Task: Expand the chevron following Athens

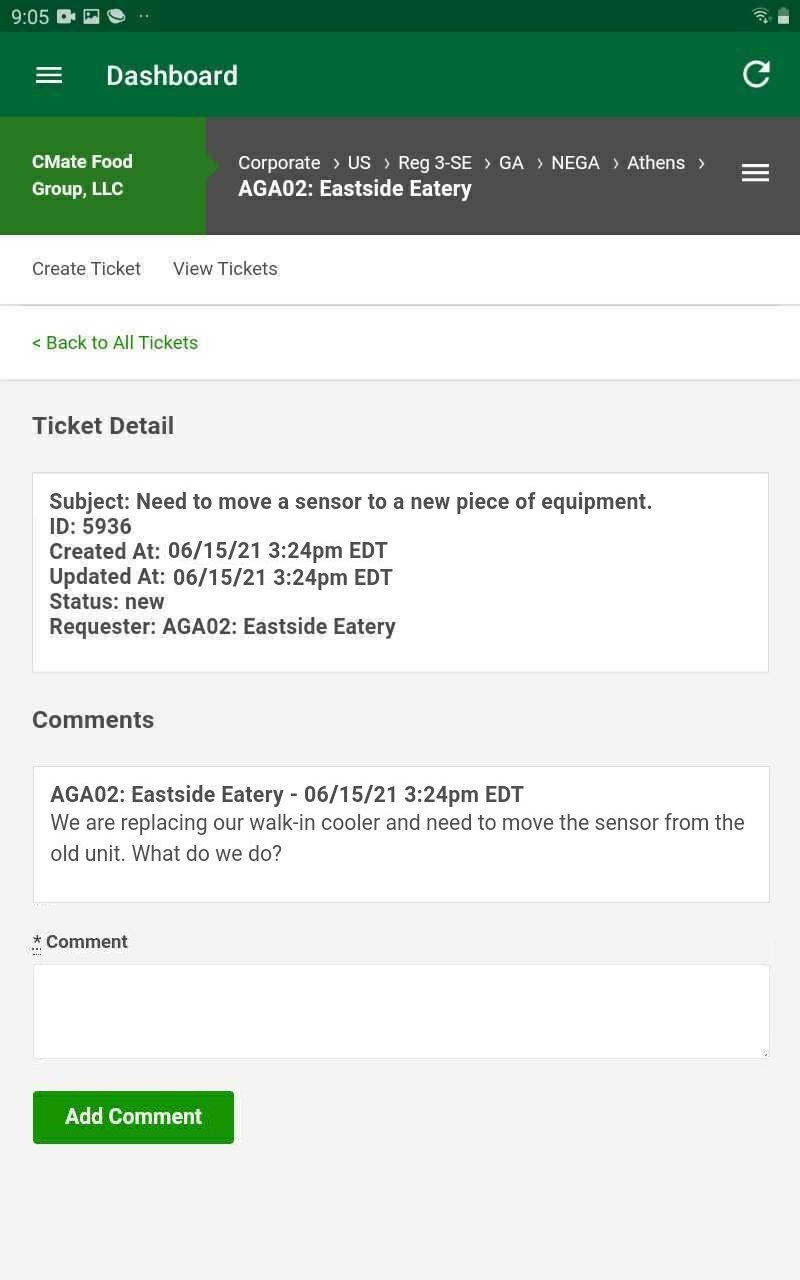Action: tap(702, 163)
